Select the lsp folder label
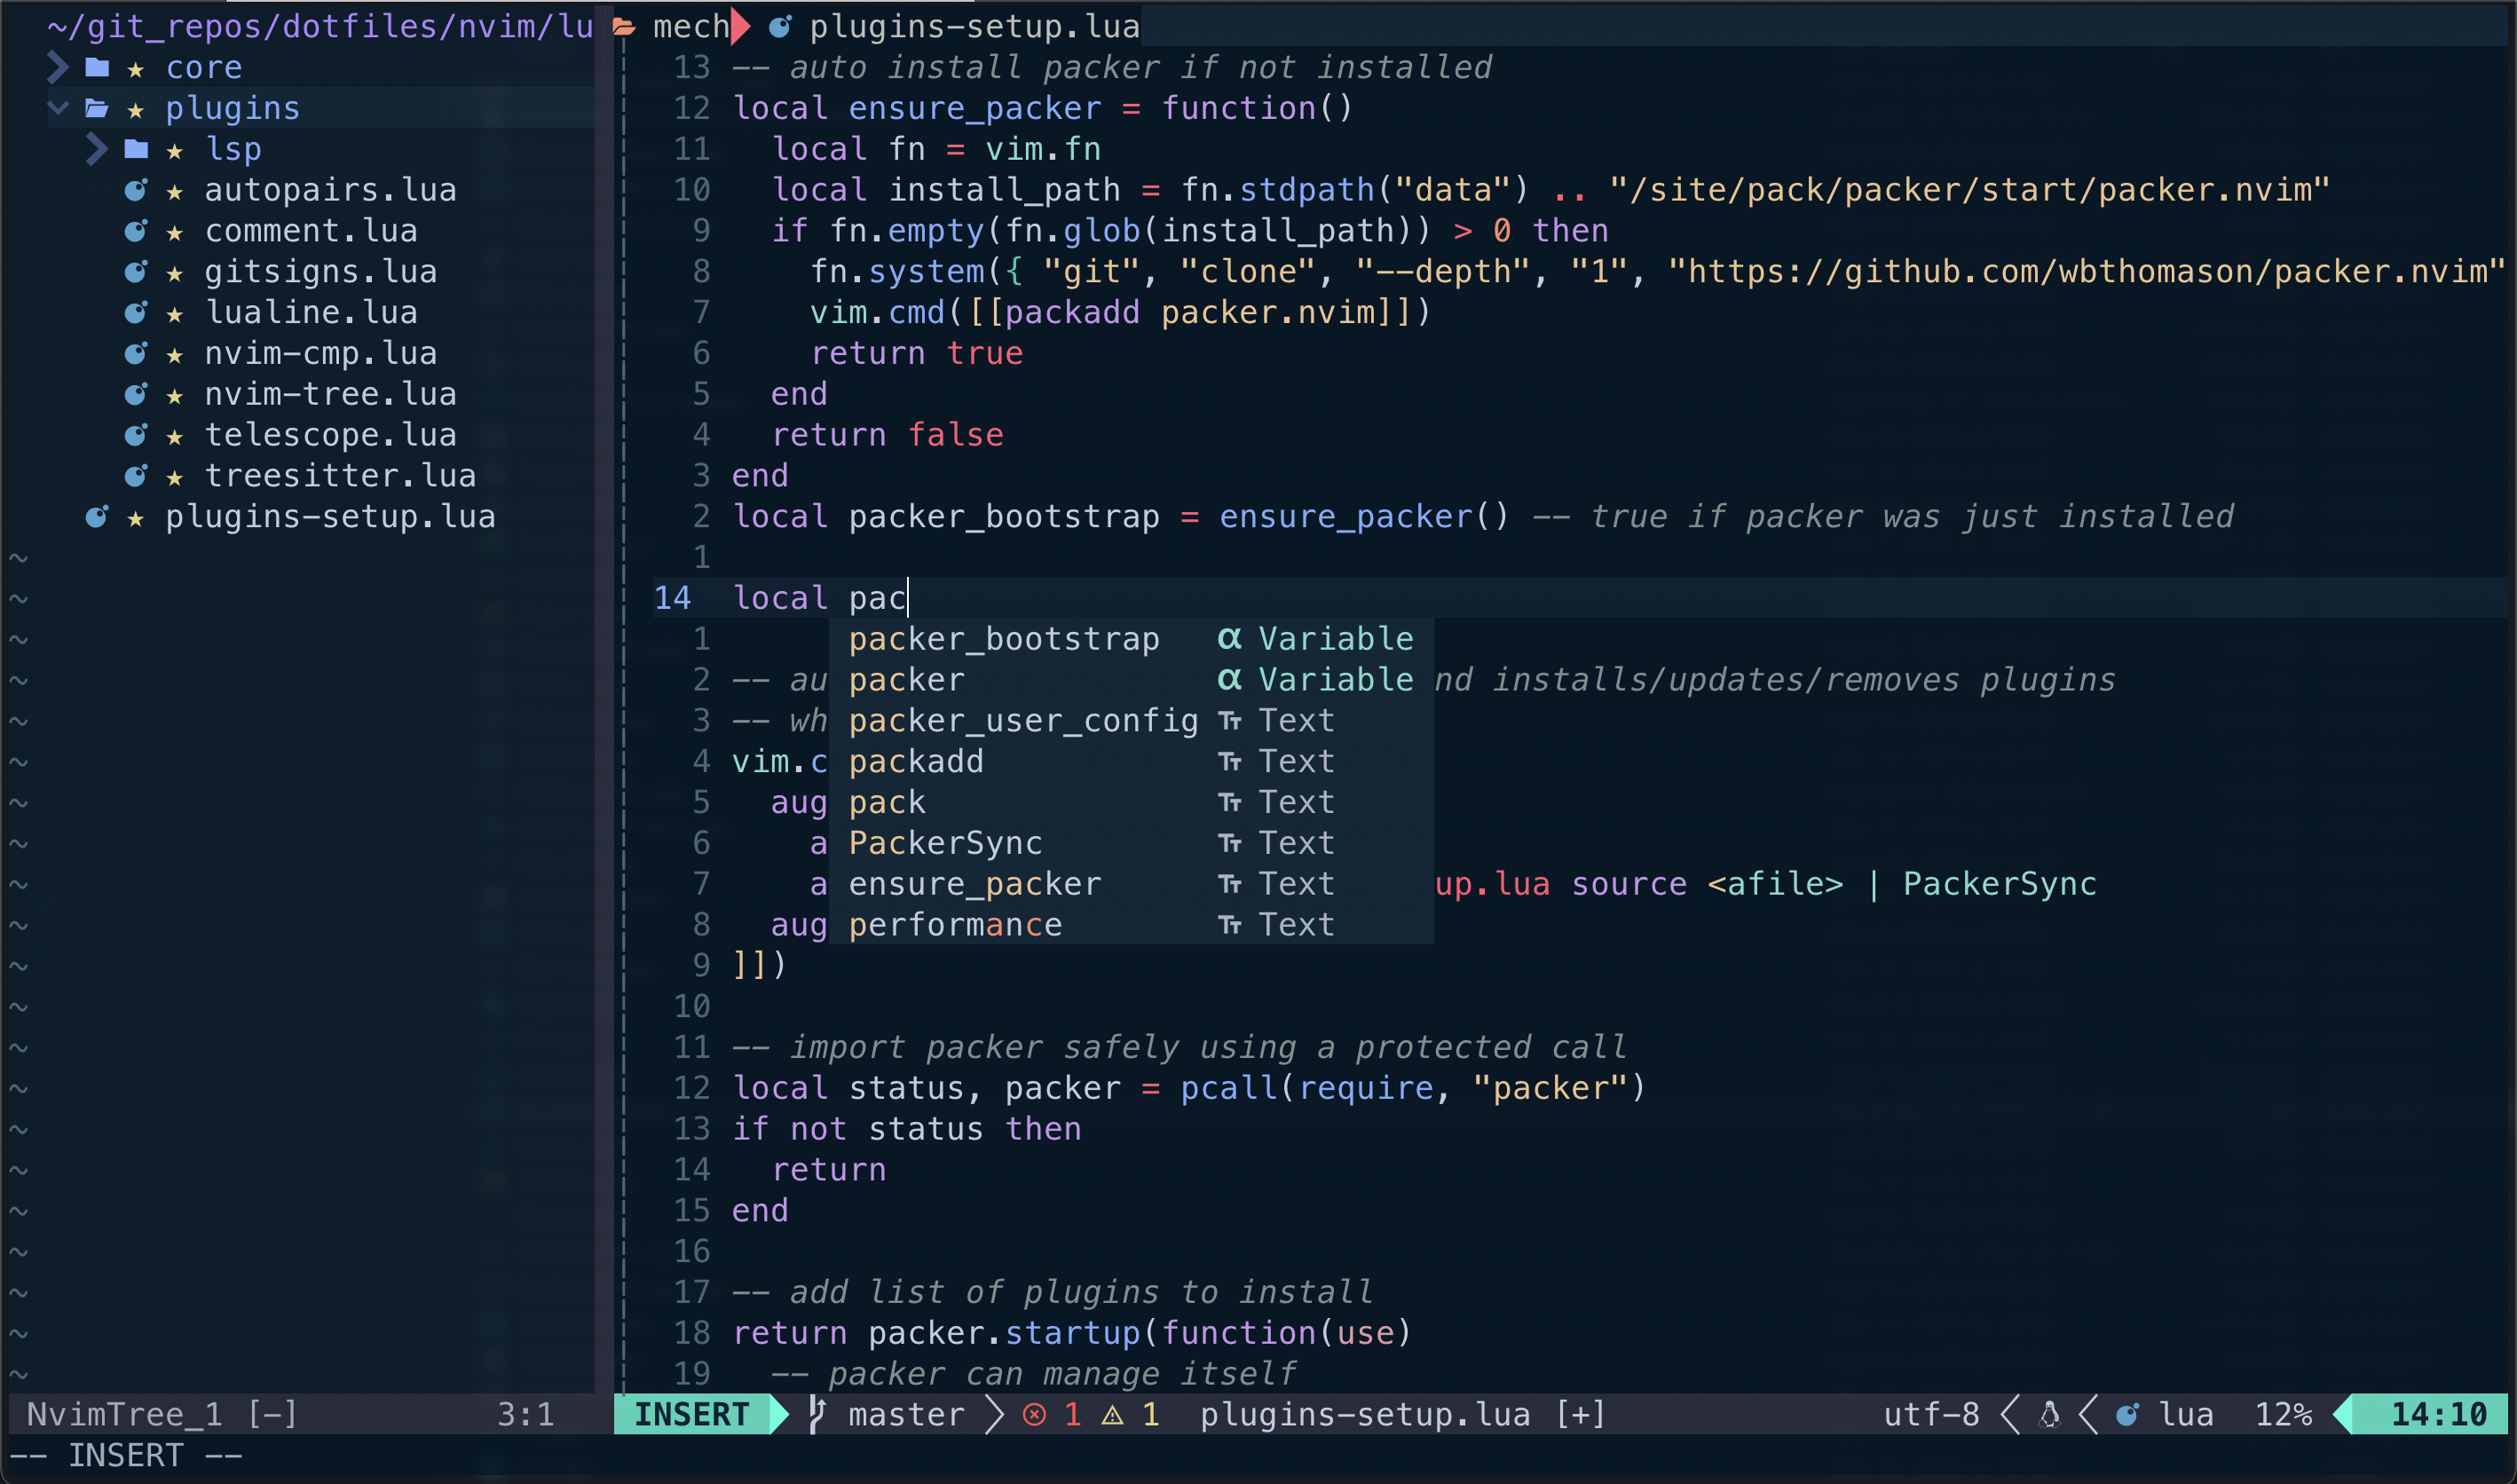The width and height of the screenshot is (2517, 1484). [x=234, y=149]
